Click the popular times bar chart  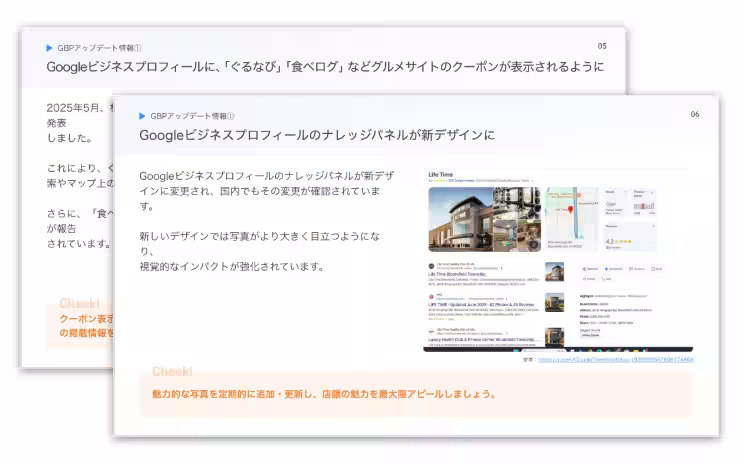(643, 206)
